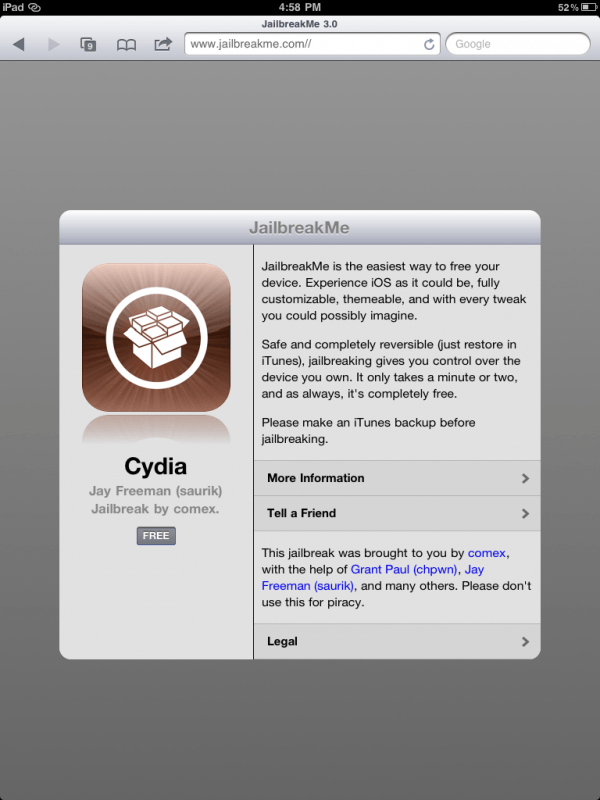The height and width of the screenshot is (800, 600).
Task: Reload the page with refresh icon
Action: pyautogui.click(x=429, y=44)
